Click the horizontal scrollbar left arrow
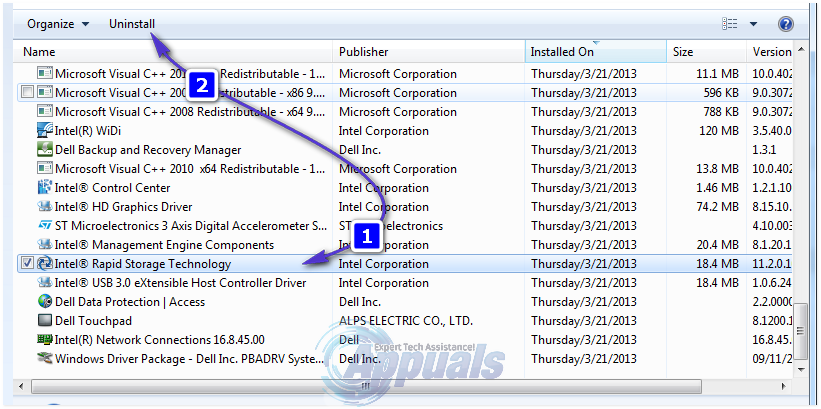The image size is (821, 409). (x=22, y=386)
